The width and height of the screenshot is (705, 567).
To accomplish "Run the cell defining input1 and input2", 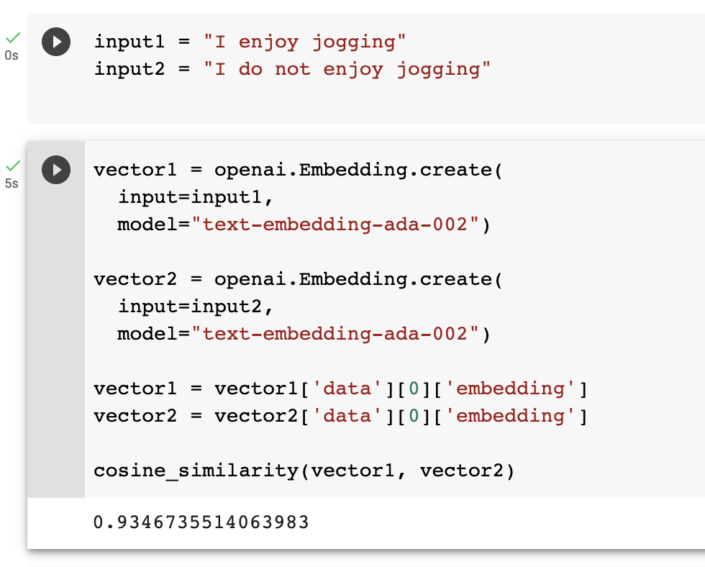I will (x=56, y=42).
